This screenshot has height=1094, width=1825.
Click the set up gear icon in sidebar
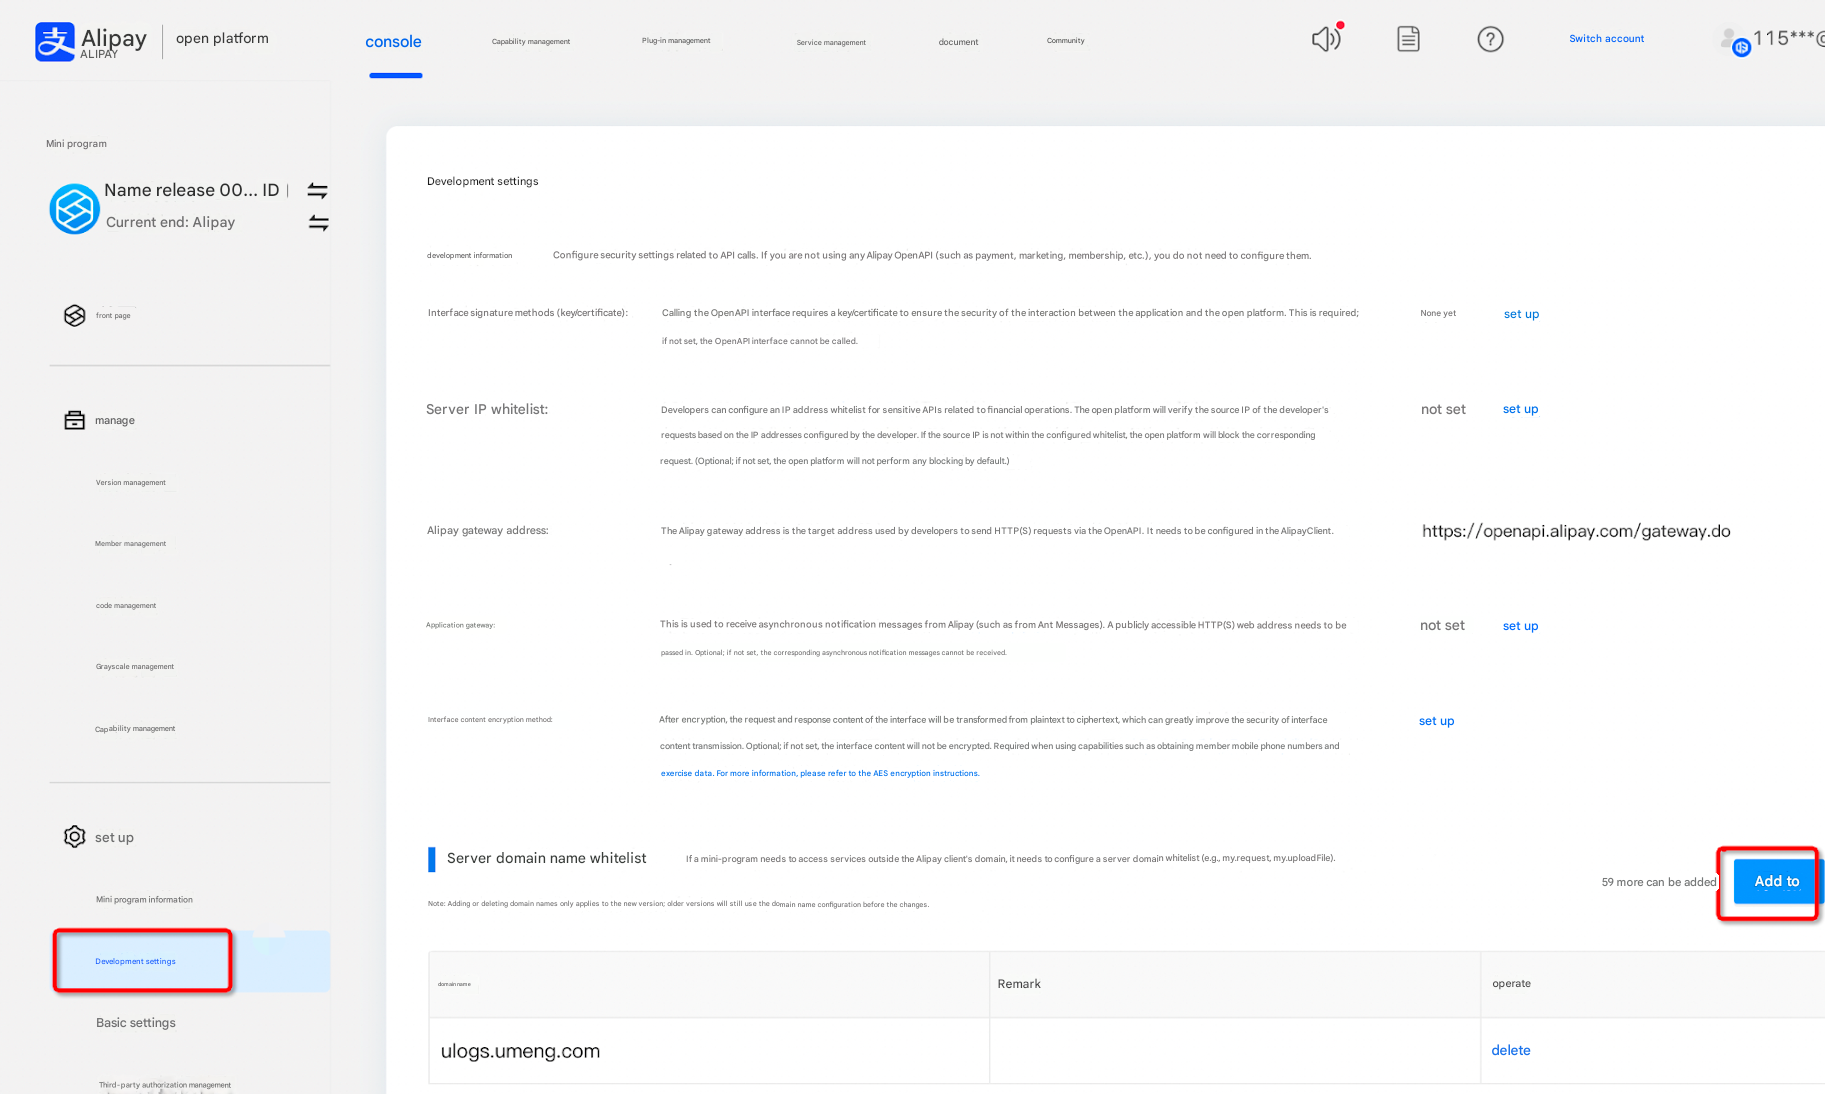[75, 837]
